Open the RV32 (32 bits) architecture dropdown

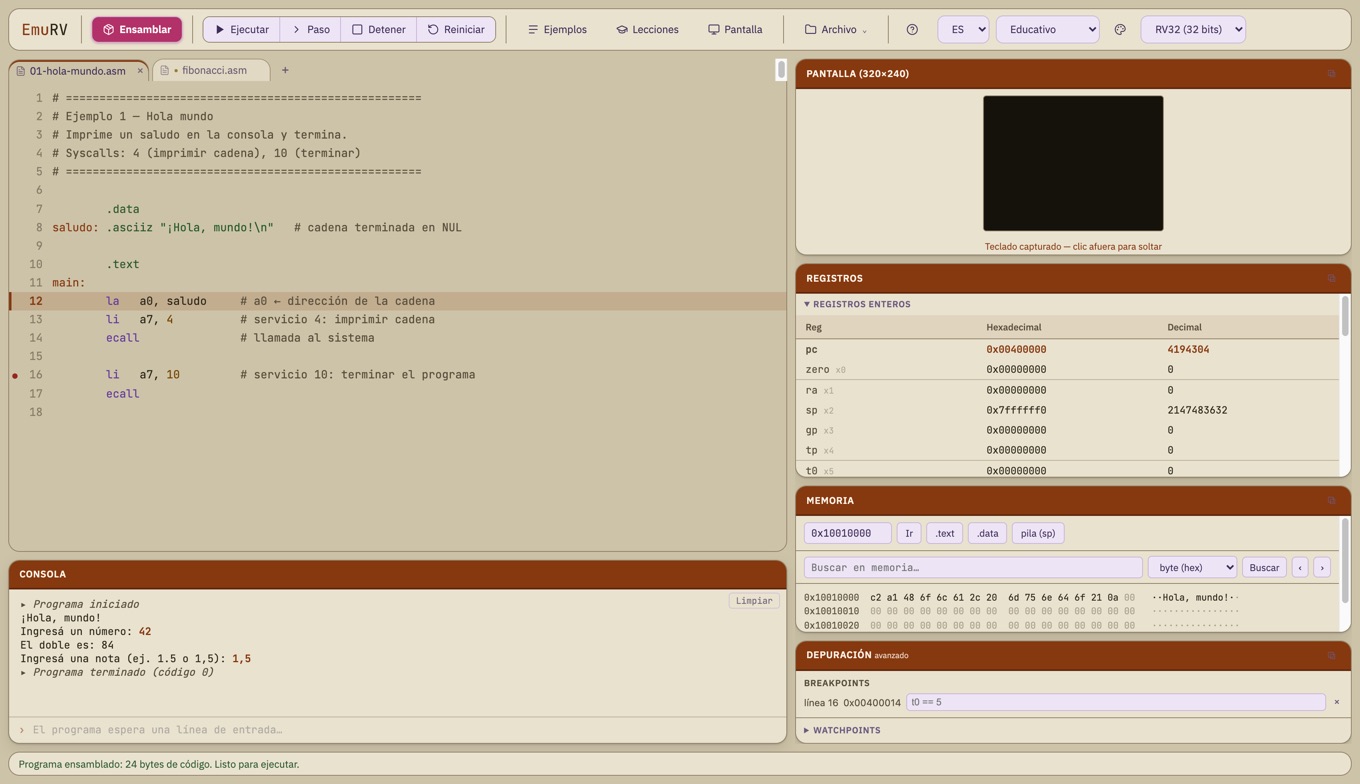(x=1193, y=30)
